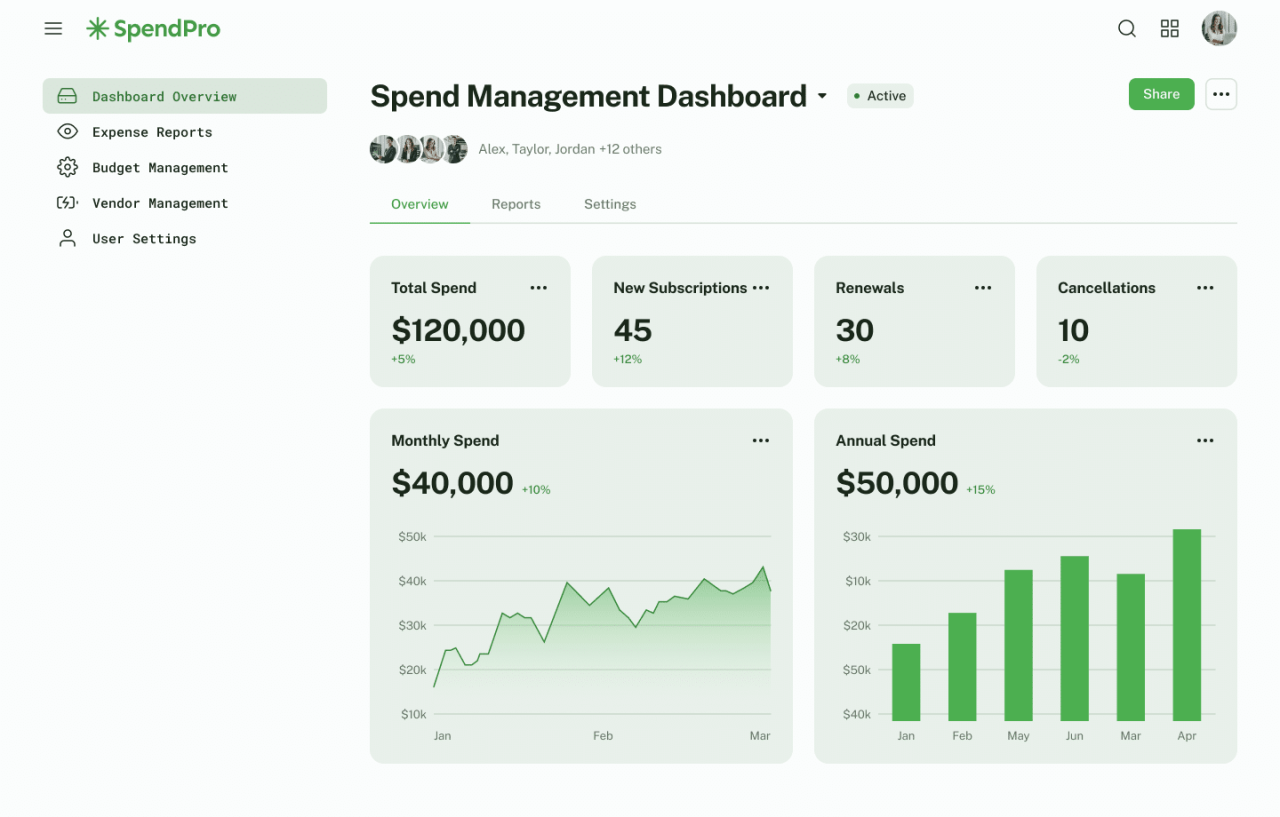This screenshot has height=817, width=1280.
Task: Open options menu on Total Spend card
Action: [x=539, y=288]
